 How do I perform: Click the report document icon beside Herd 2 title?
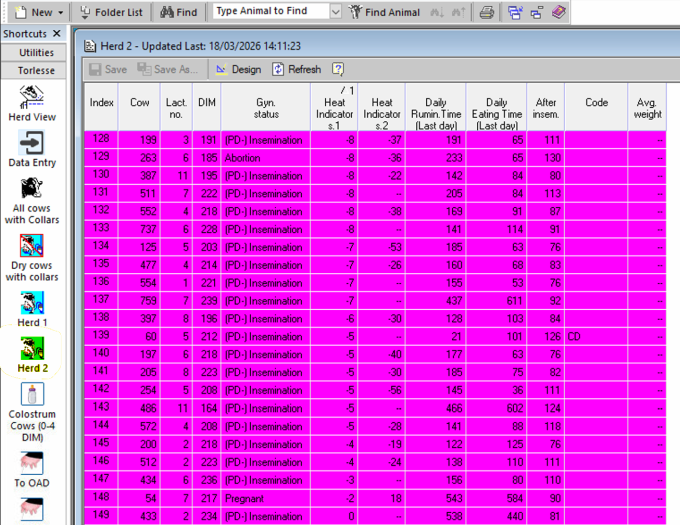pyautogui.click(x=90, y=46)
